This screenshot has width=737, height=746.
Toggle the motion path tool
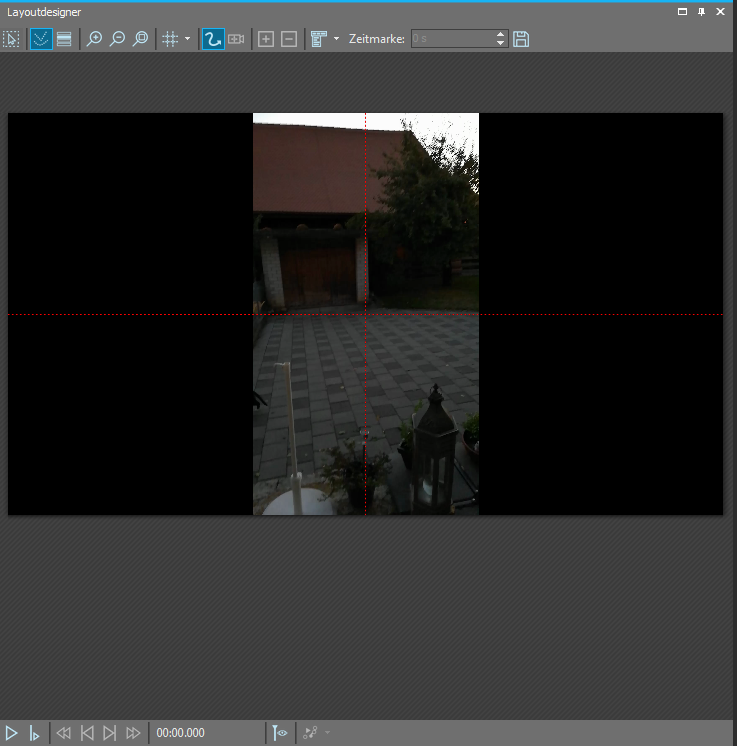click(212, 39)
